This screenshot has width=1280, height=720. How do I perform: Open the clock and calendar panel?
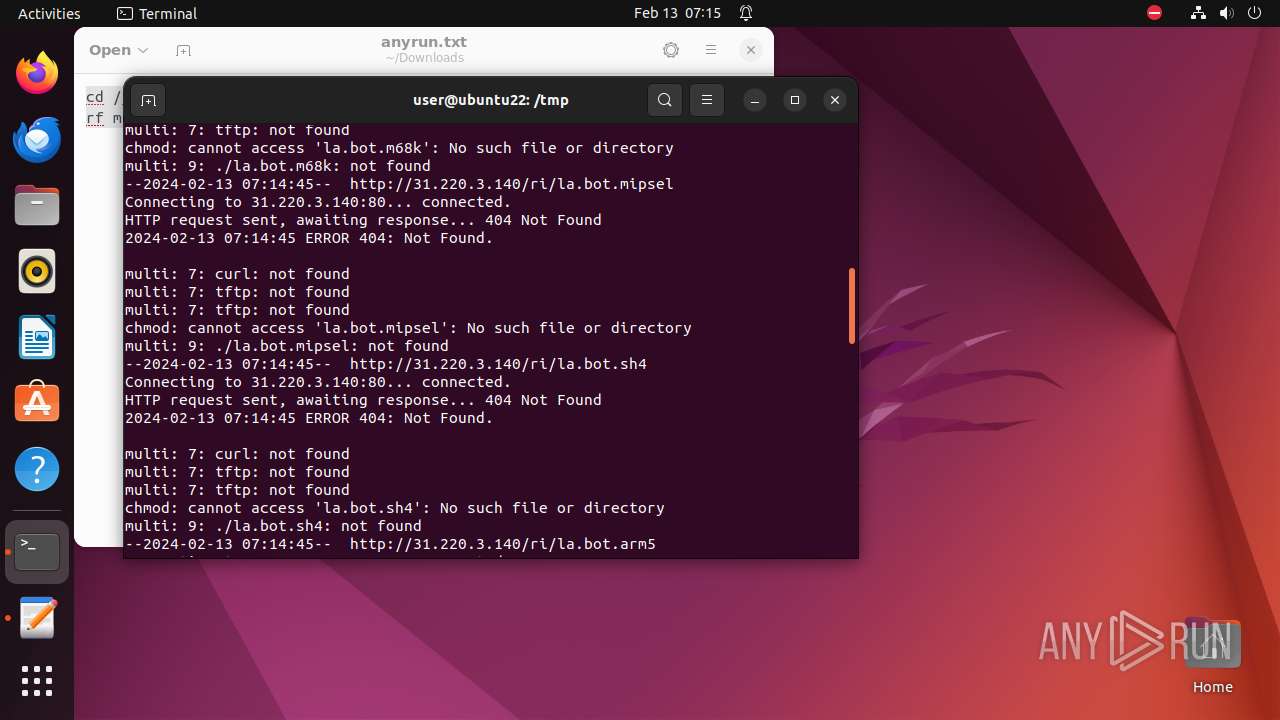tap(677, 13)
